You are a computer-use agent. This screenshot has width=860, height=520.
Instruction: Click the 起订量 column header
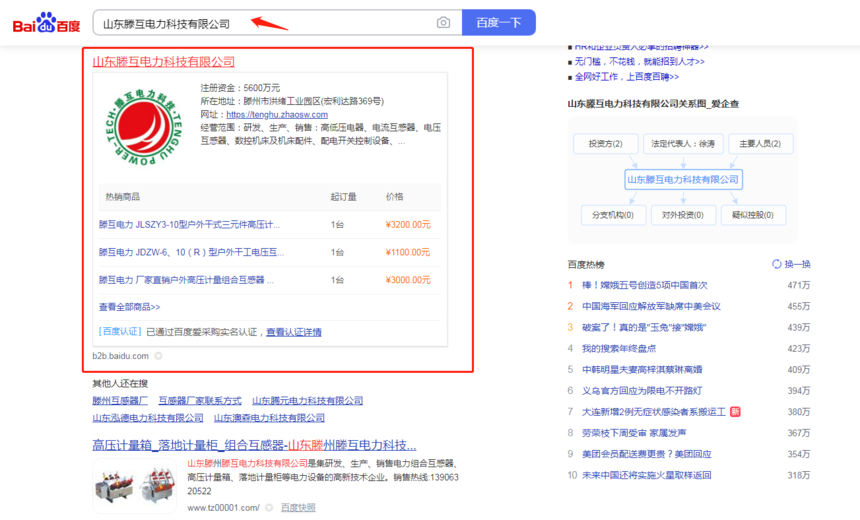tap(343, 197)
